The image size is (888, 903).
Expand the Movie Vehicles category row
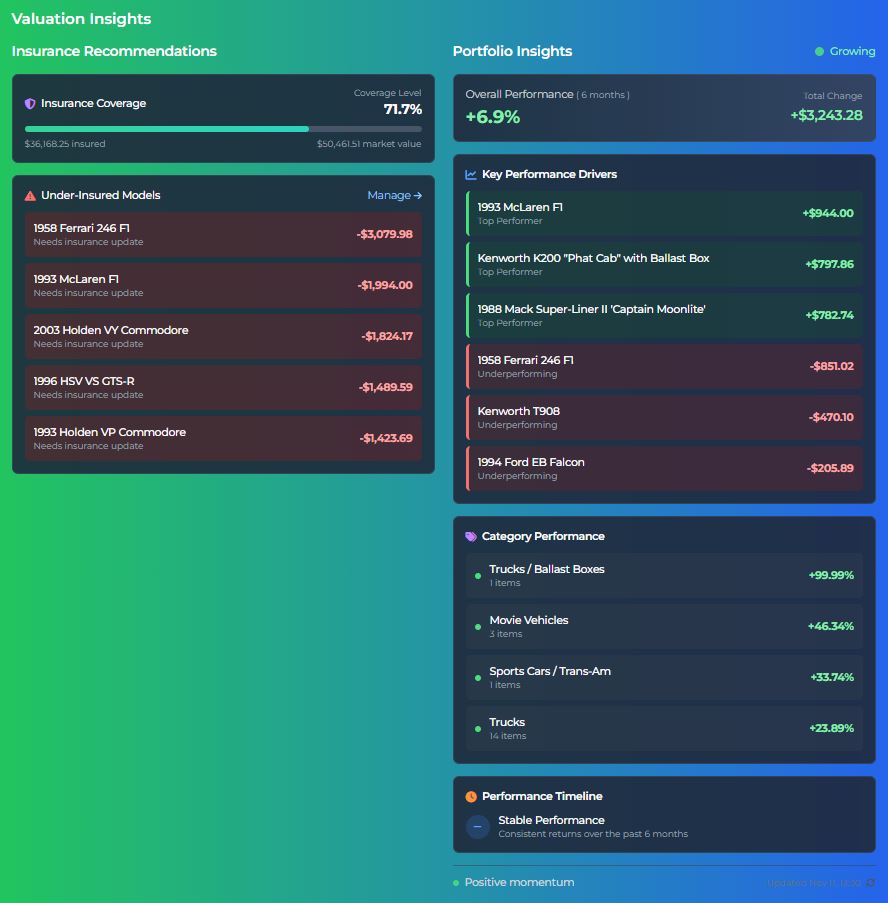[x=664, y=626]
